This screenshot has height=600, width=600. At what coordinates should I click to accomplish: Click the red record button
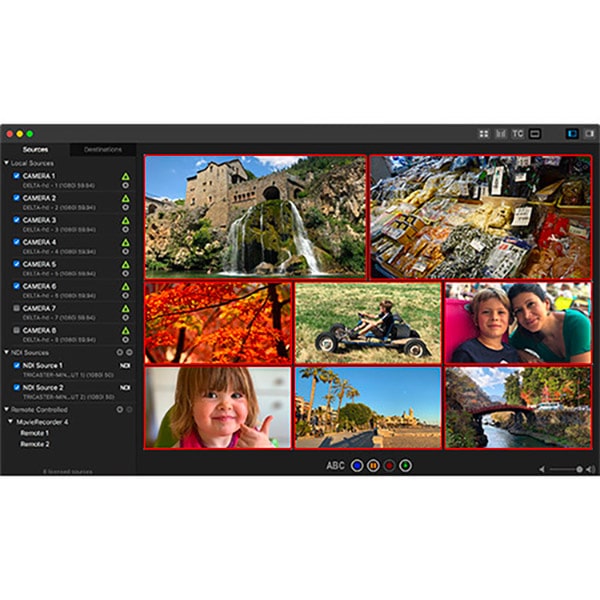(x=389, y=465)
